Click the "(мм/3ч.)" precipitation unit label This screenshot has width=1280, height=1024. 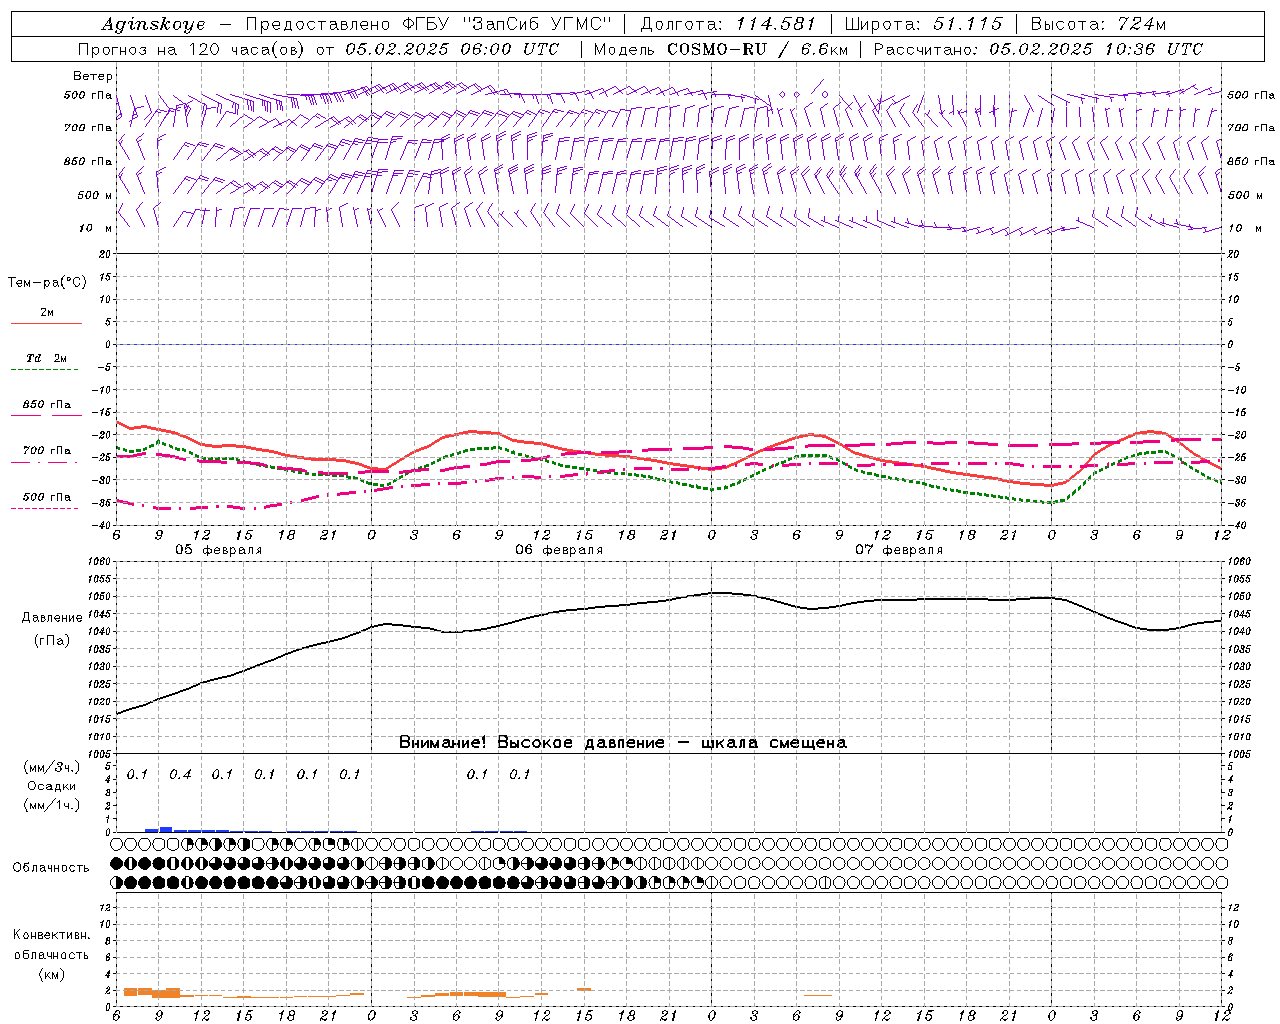coord(52,767)
